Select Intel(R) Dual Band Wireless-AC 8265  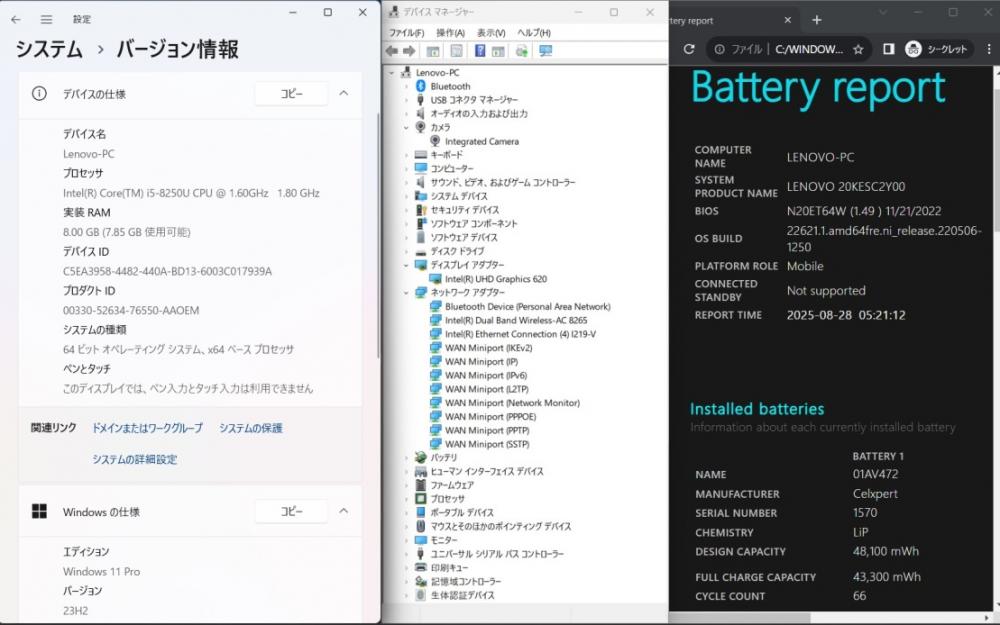click(x=516, y=320)
